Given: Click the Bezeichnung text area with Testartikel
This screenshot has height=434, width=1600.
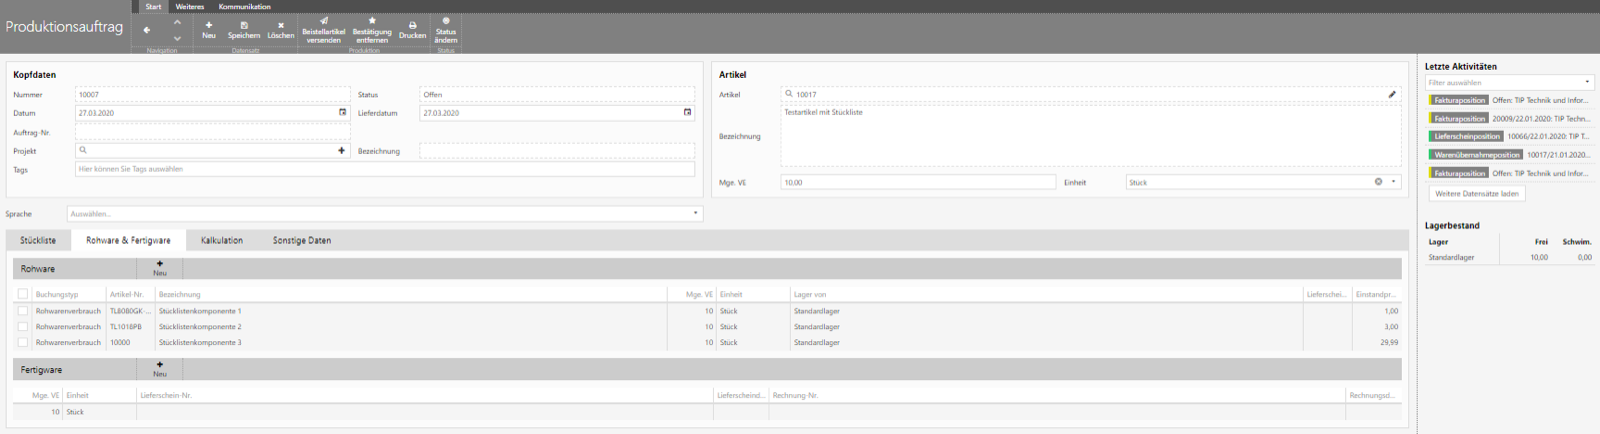Looking at the screenshot, I should click(x=1091, y=136).
